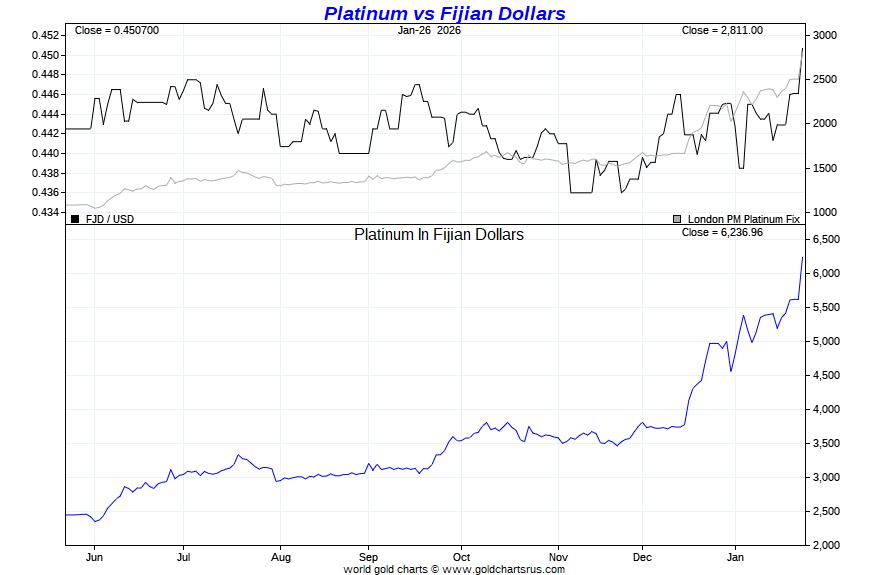
Task: Open the www.goldchartsrus.com credit link
Action: pyautogui.click(x=503, y=569)
